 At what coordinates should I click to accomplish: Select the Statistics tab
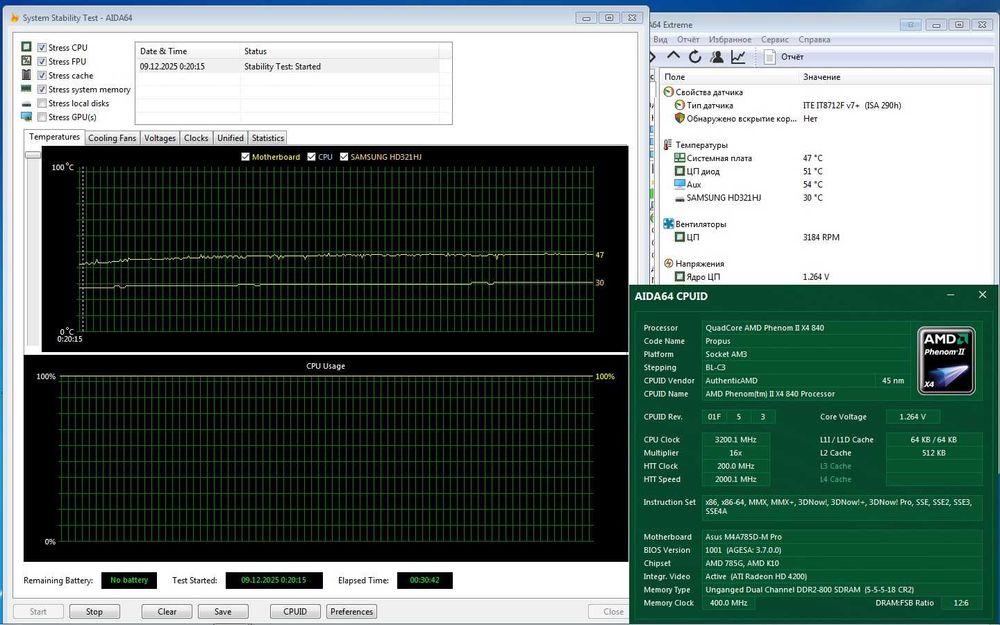coord(268,138)
